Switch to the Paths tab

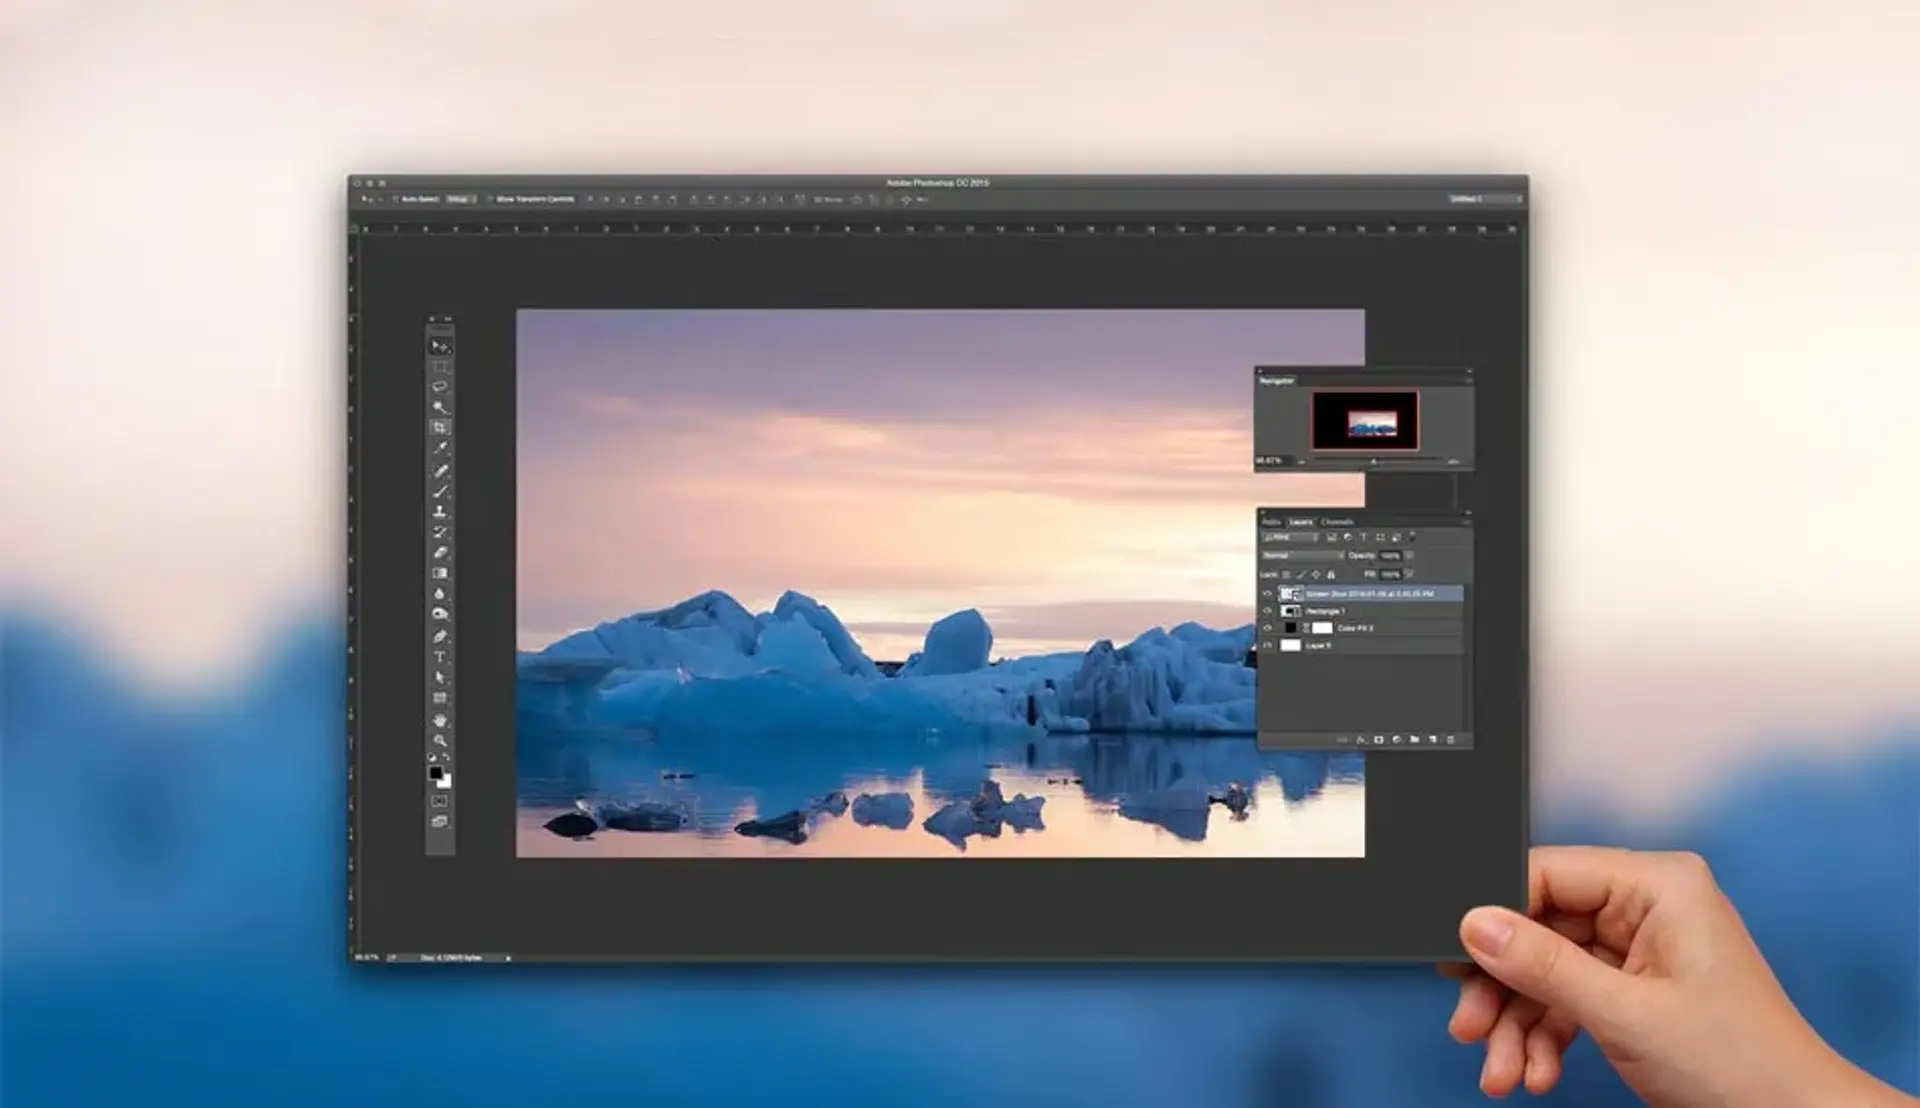pos(1271,522)
